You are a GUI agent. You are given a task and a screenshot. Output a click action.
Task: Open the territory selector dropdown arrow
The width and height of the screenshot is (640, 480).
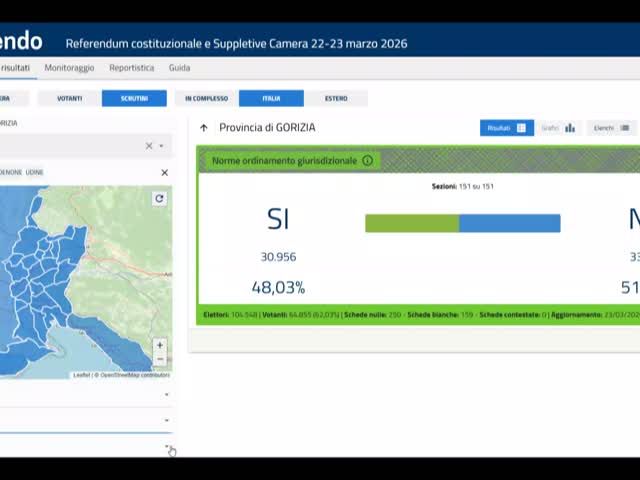163,146
